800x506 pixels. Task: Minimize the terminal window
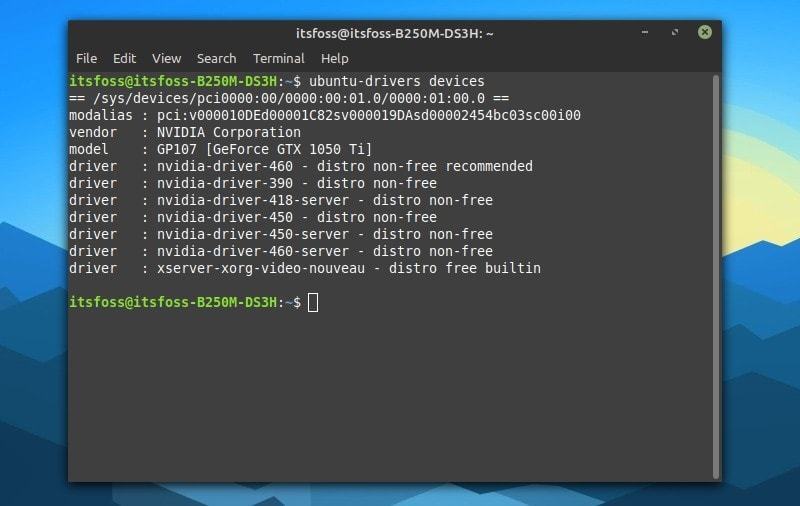point(647,32)
